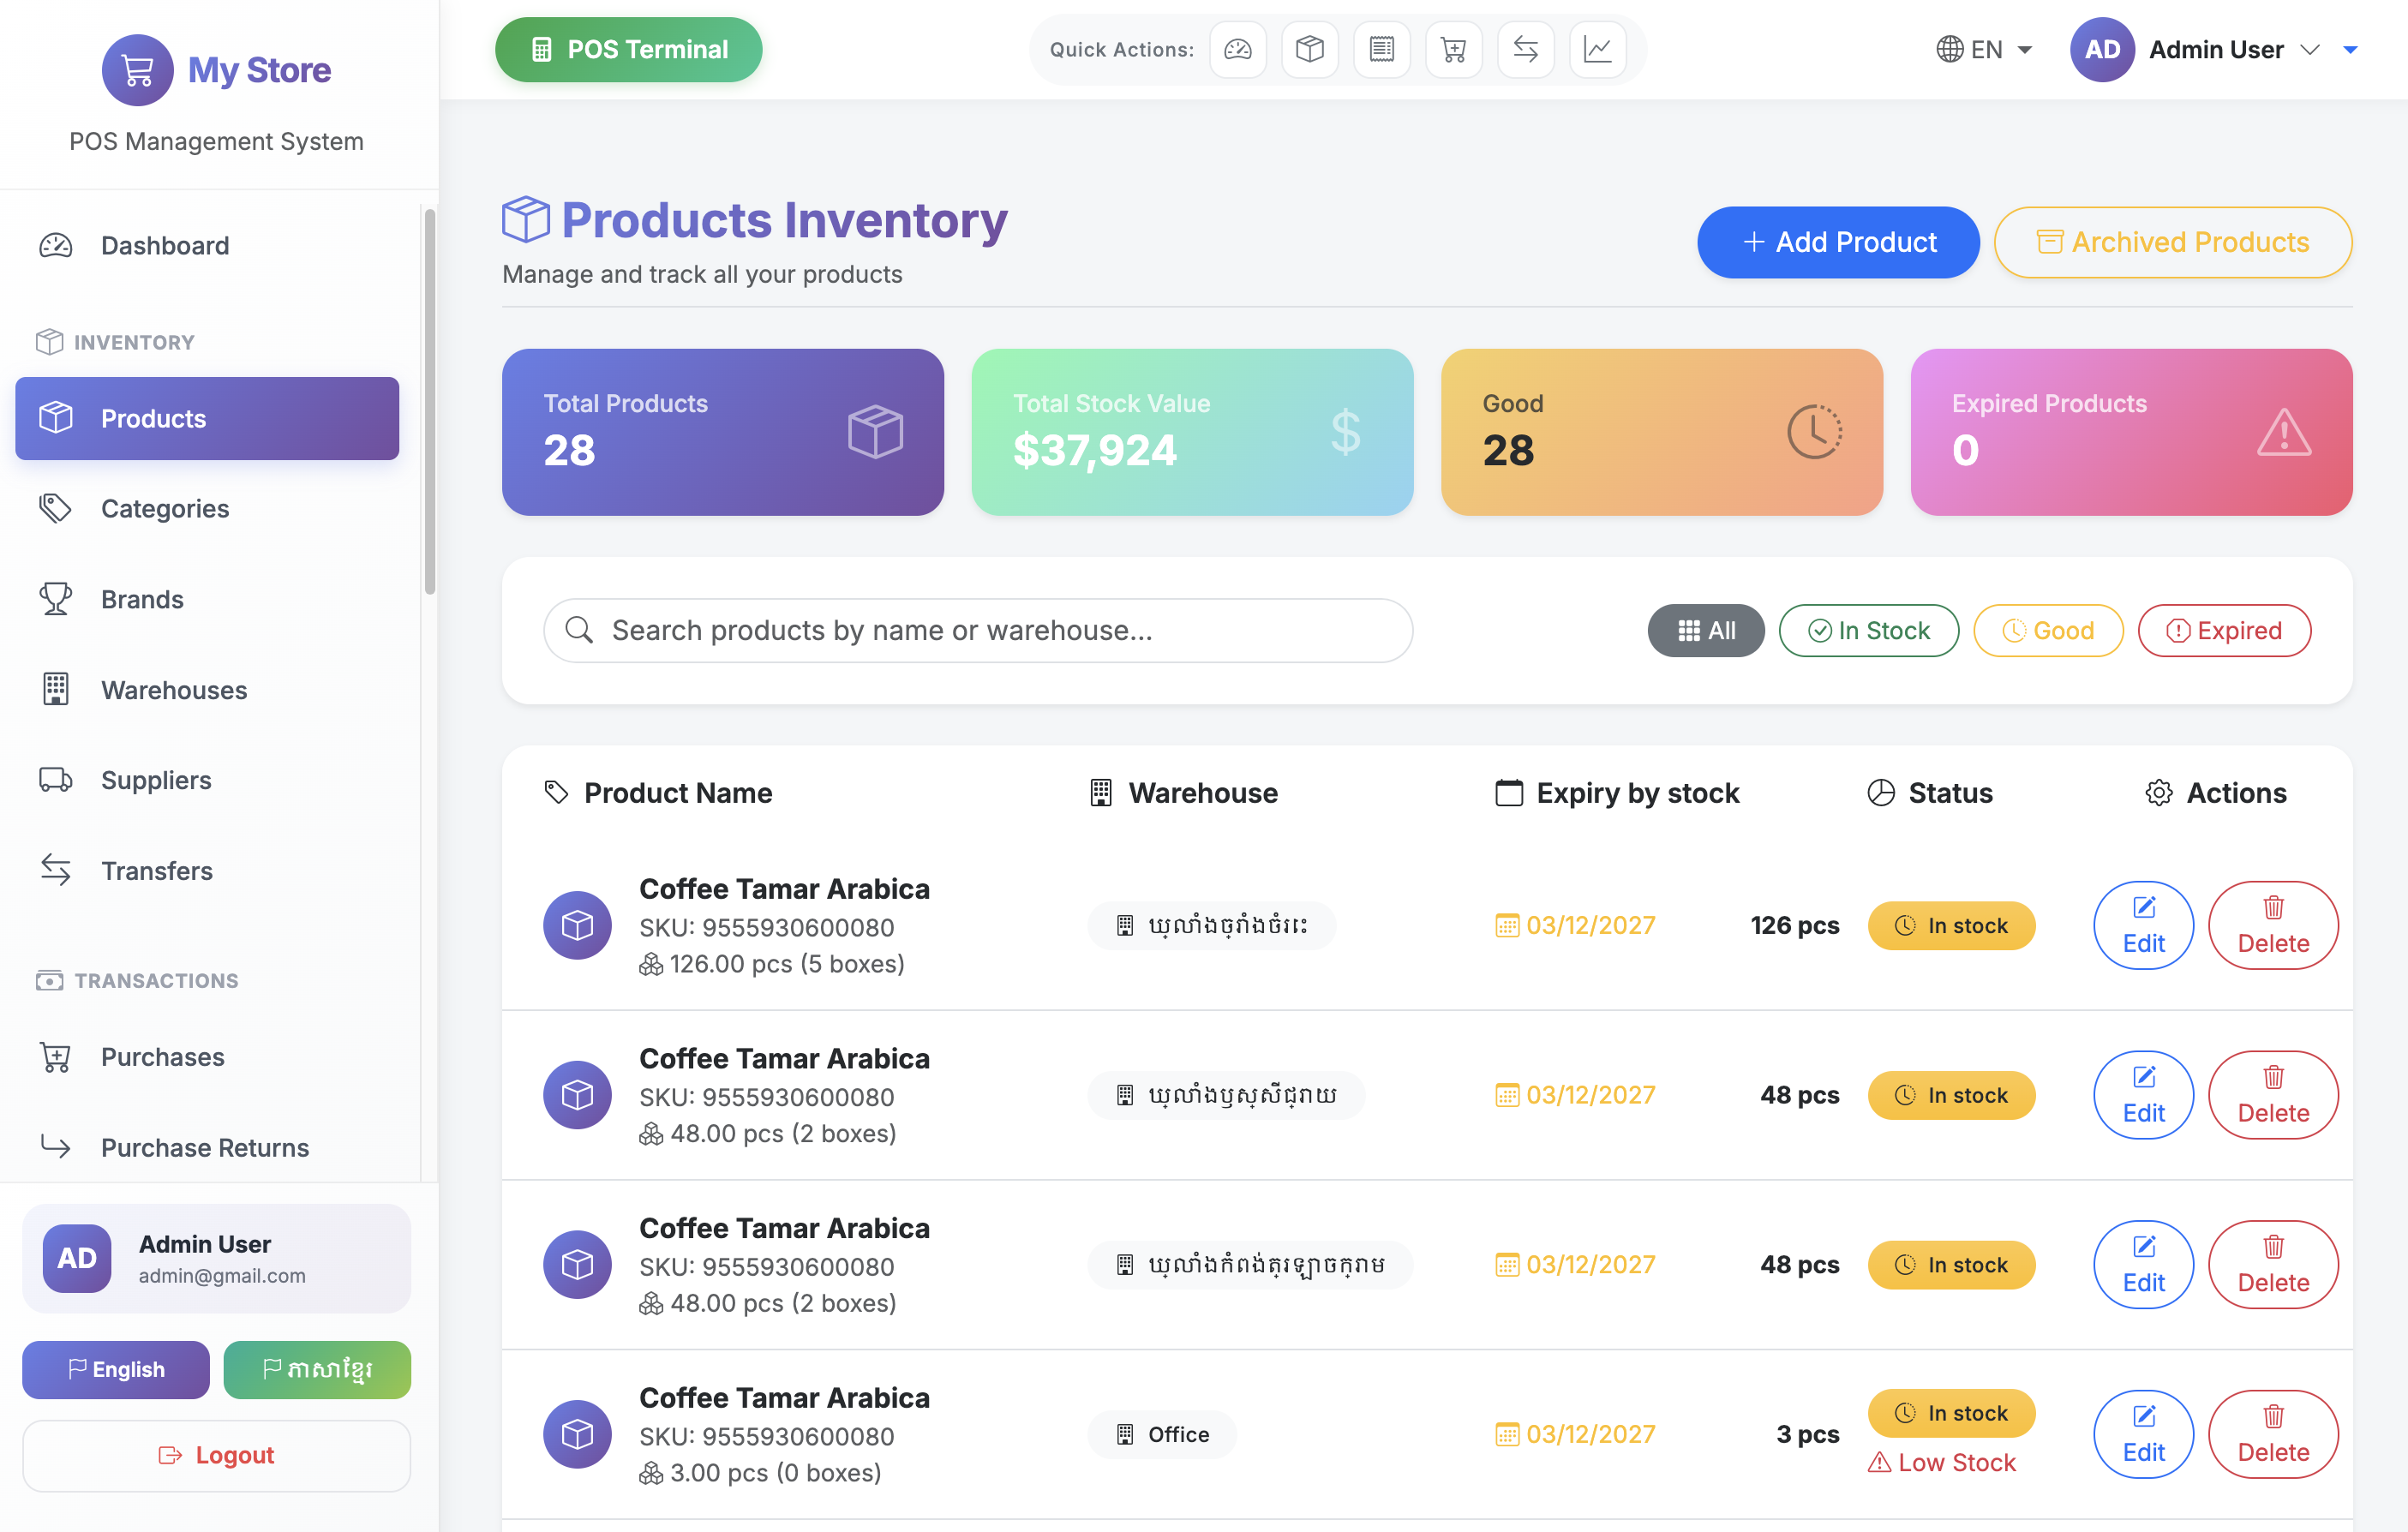Open Suppliers from the sidebar

[207, 780]
